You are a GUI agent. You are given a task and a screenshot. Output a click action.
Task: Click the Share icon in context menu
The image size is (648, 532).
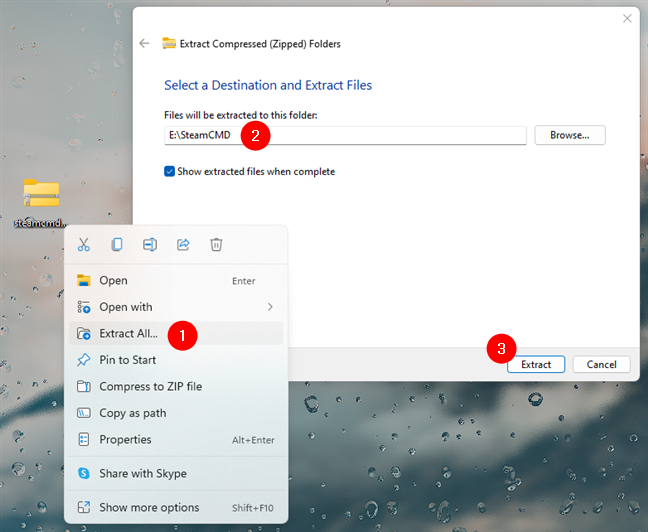(183, 245)
